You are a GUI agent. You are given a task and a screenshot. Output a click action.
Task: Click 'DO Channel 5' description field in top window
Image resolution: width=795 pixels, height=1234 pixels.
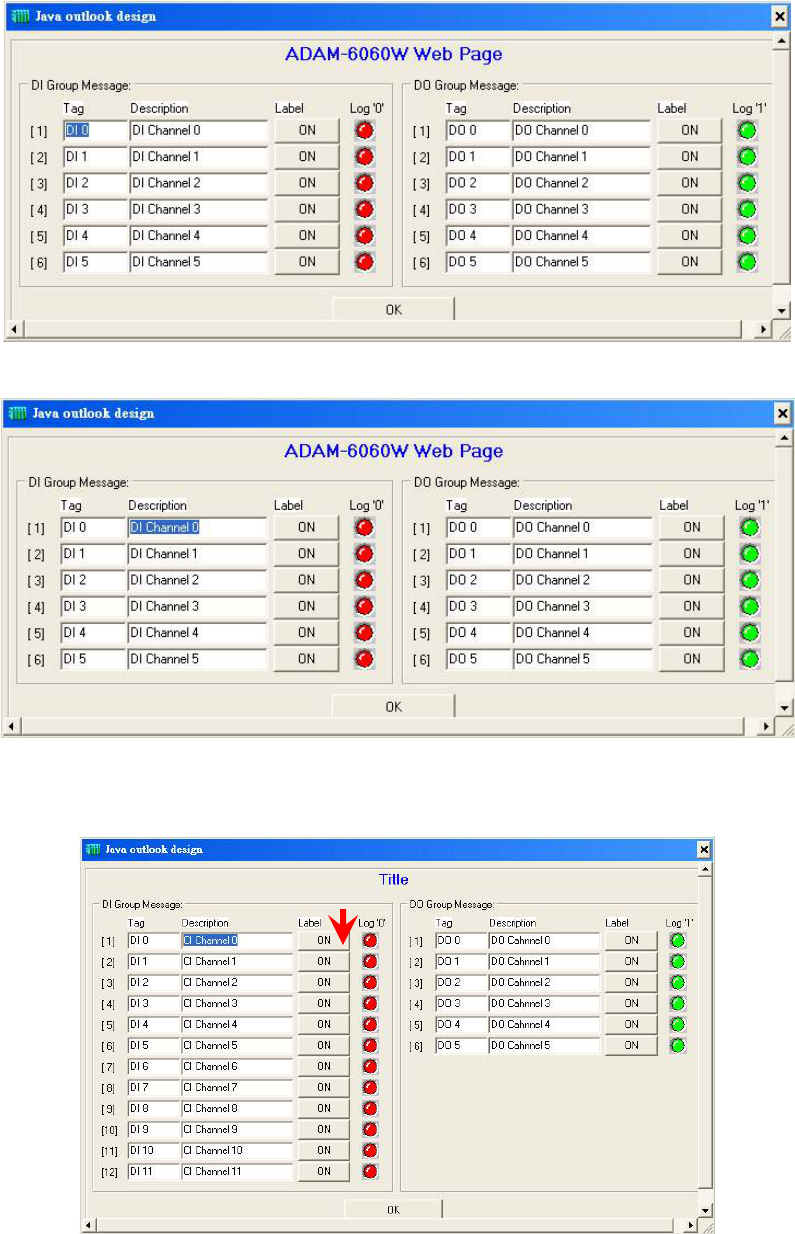pyautogui.click(x=581, y=262)
